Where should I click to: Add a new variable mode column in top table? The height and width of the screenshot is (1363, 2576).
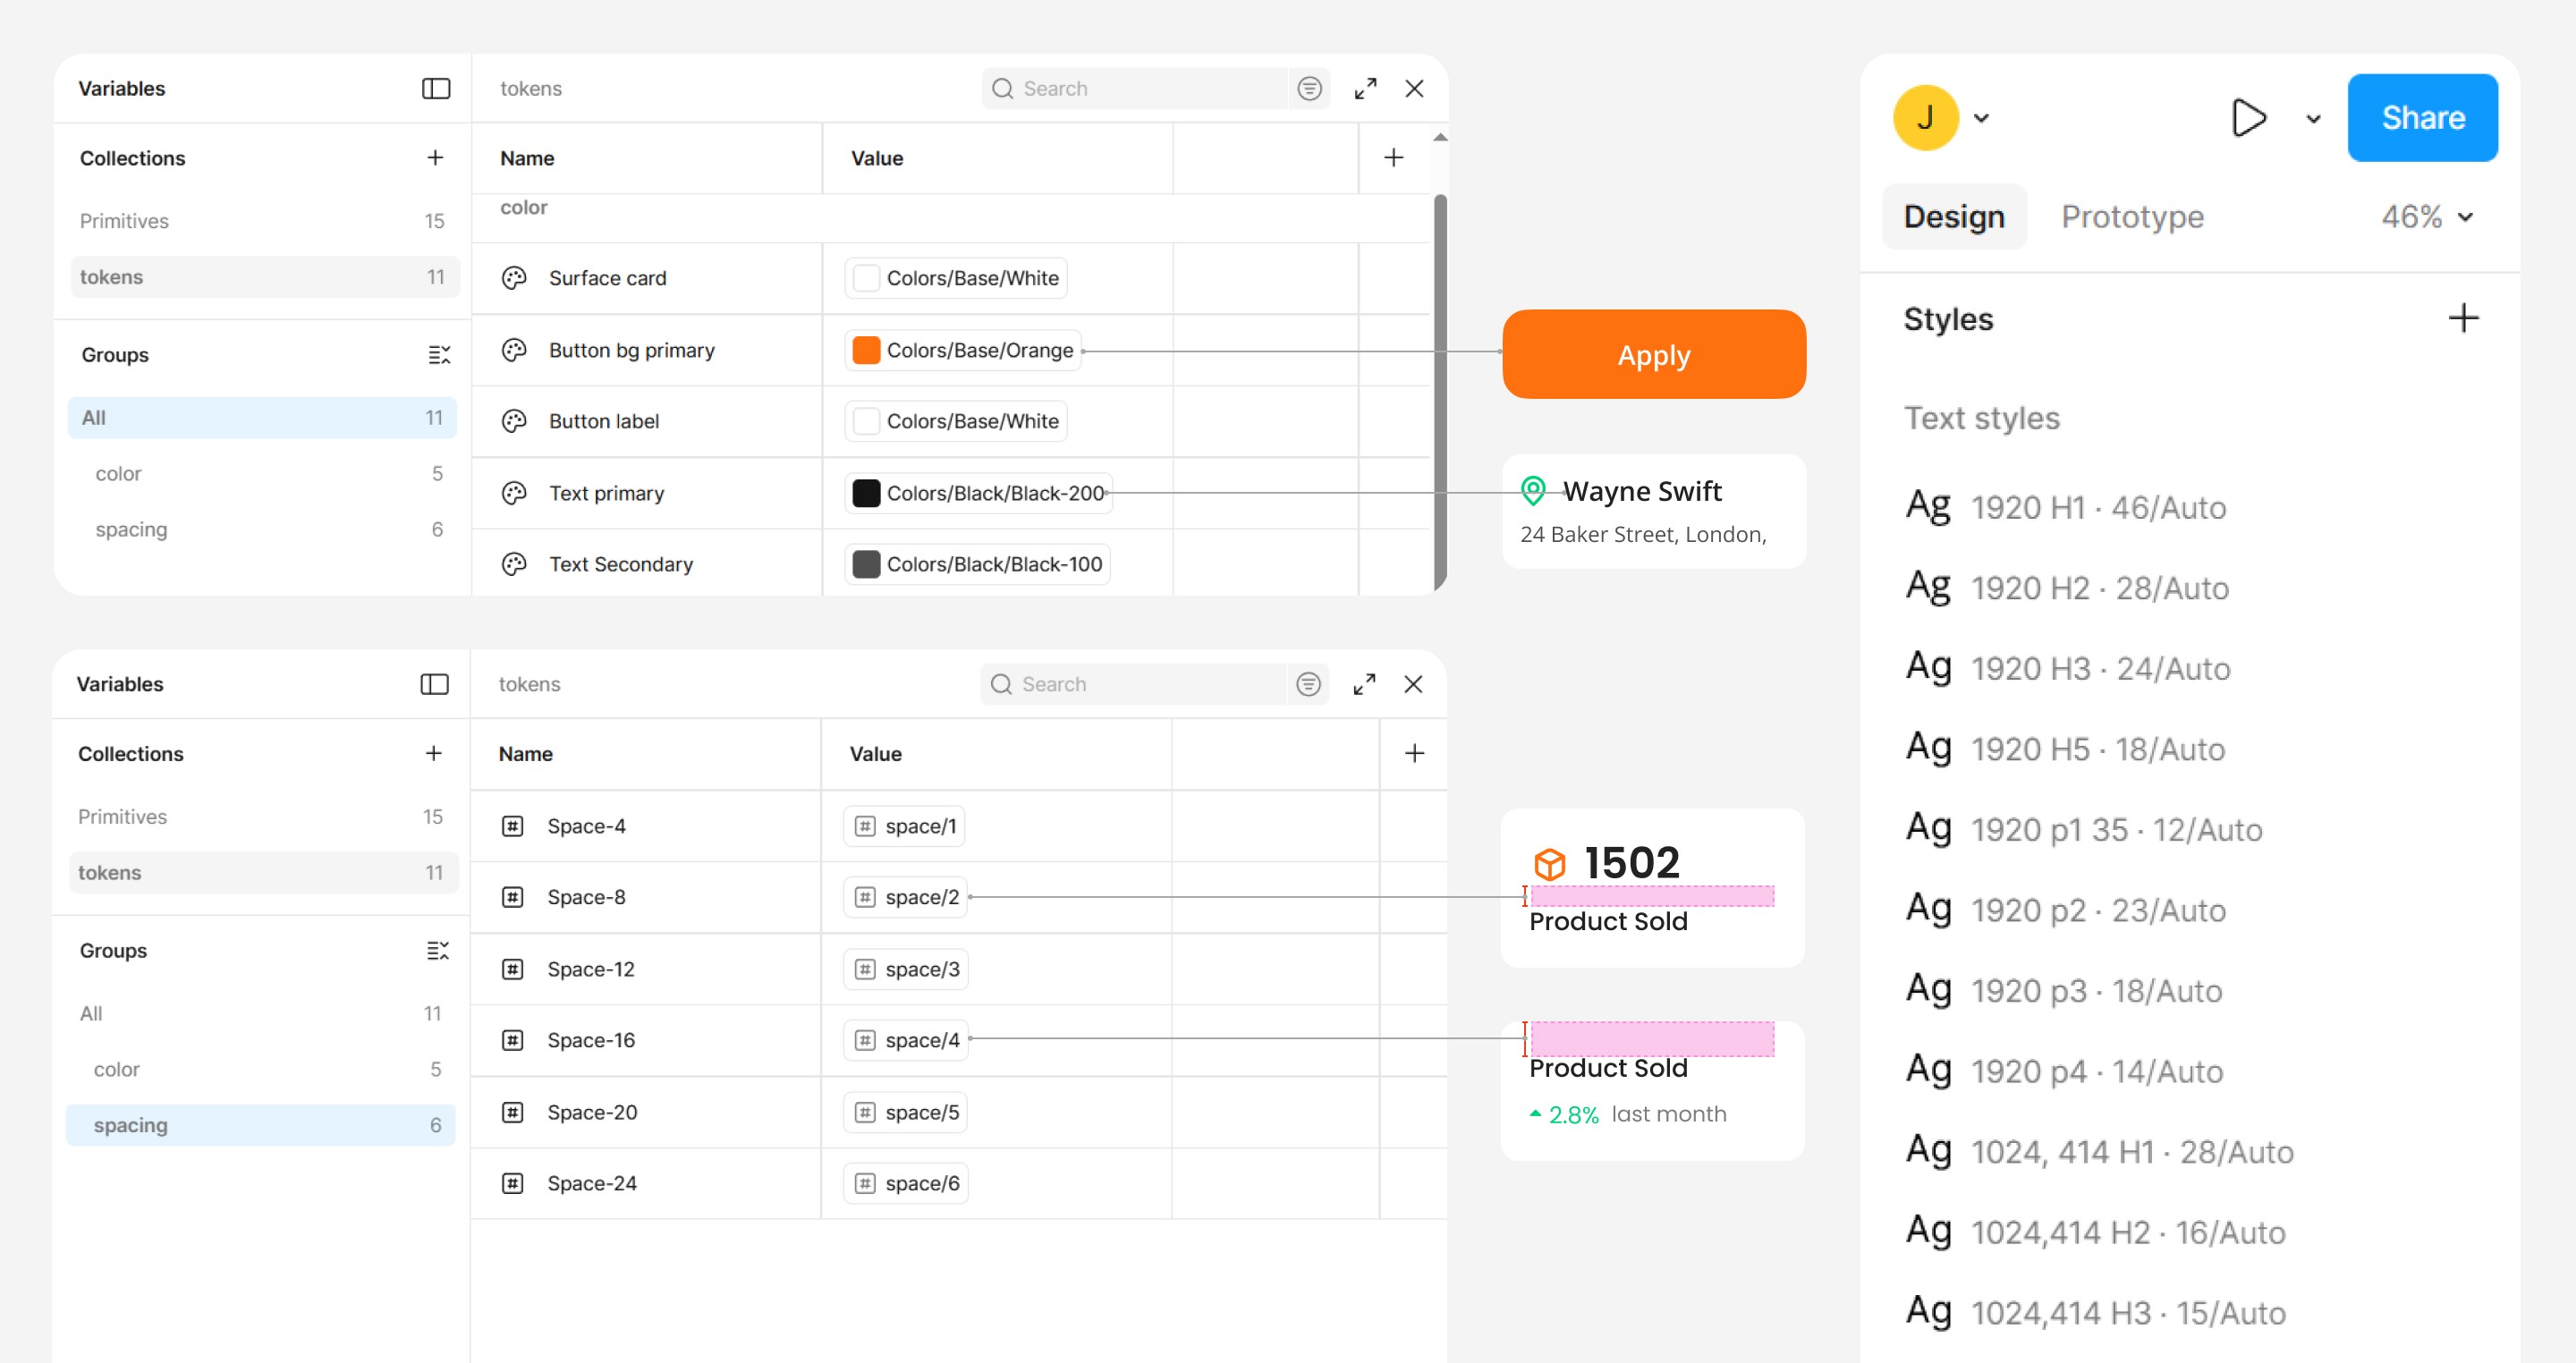pos(1393,158)
